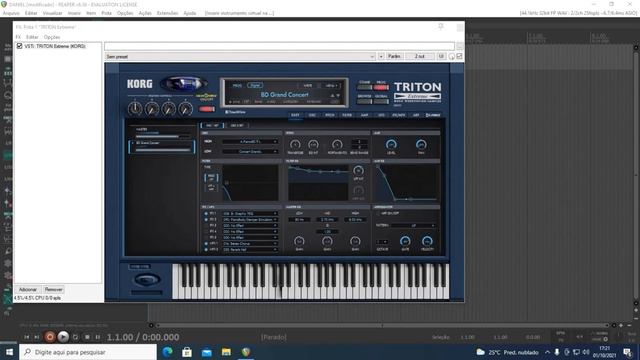Click the joystick below the keyboard panel

(x=147, y=280)
